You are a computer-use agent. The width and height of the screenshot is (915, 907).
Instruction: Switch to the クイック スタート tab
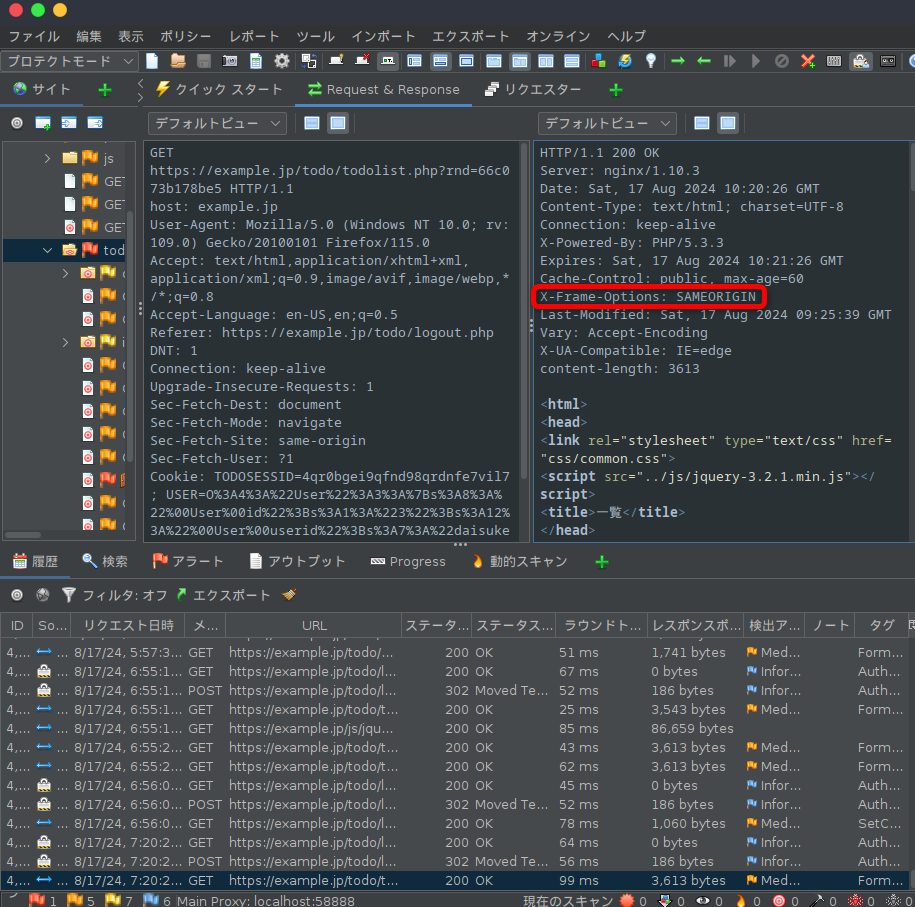(219, 89)
